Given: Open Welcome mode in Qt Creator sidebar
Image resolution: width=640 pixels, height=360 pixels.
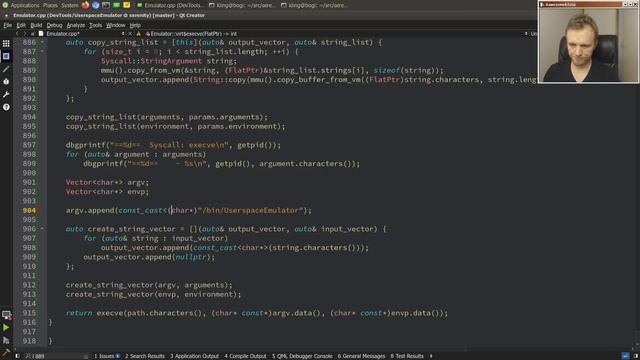Looking at the screenshot, I should coord(6,43).
